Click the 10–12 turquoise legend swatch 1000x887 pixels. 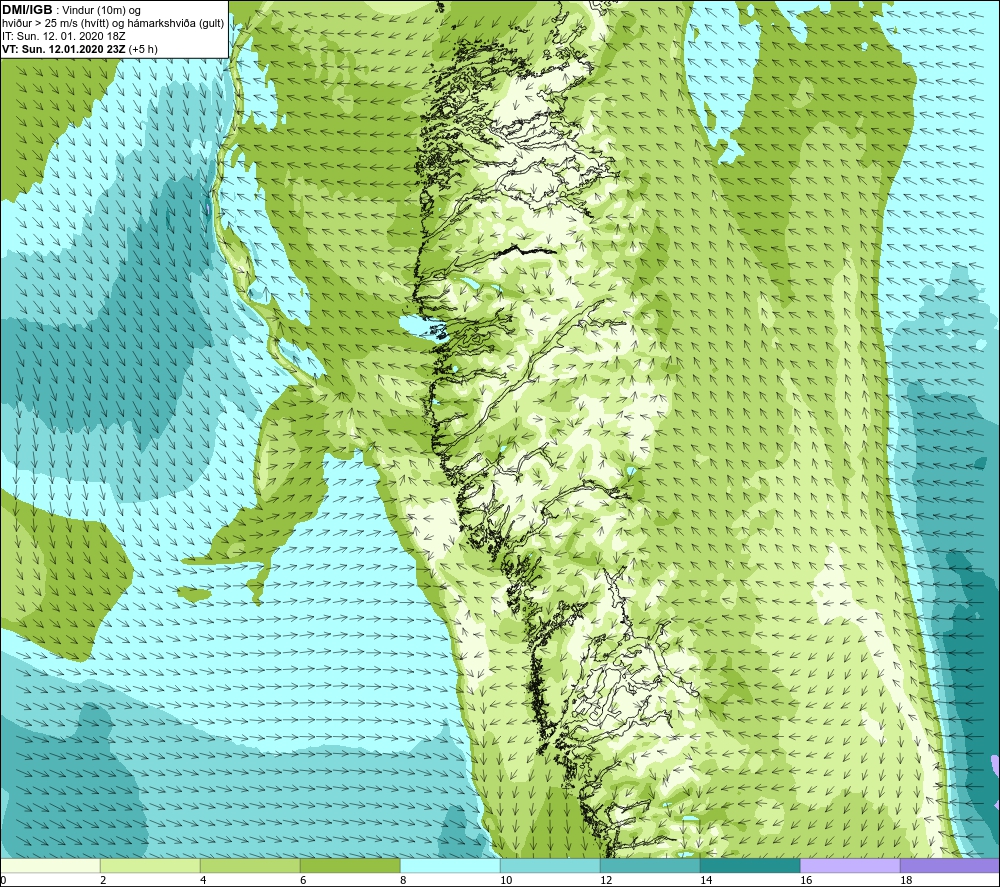[550, 865]
